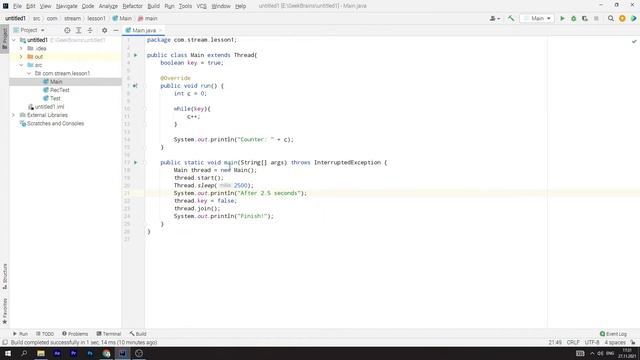This screenshot has width=640, height=360.
Task: Click IntelliJ IDEA taskbar icon
Action: point(122,353)
